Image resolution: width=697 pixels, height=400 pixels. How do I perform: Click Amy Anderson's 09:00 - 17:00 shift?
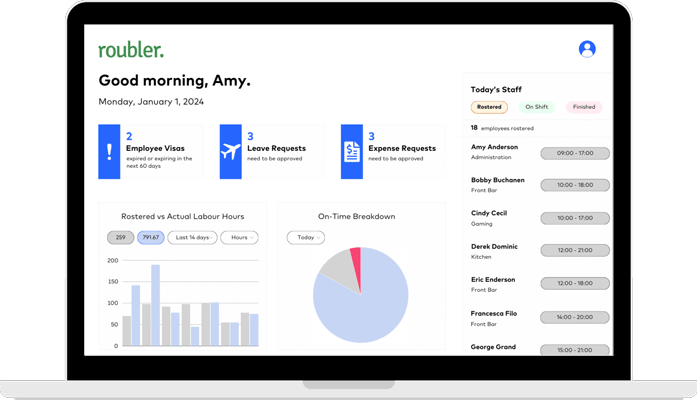tap(574, 153)
